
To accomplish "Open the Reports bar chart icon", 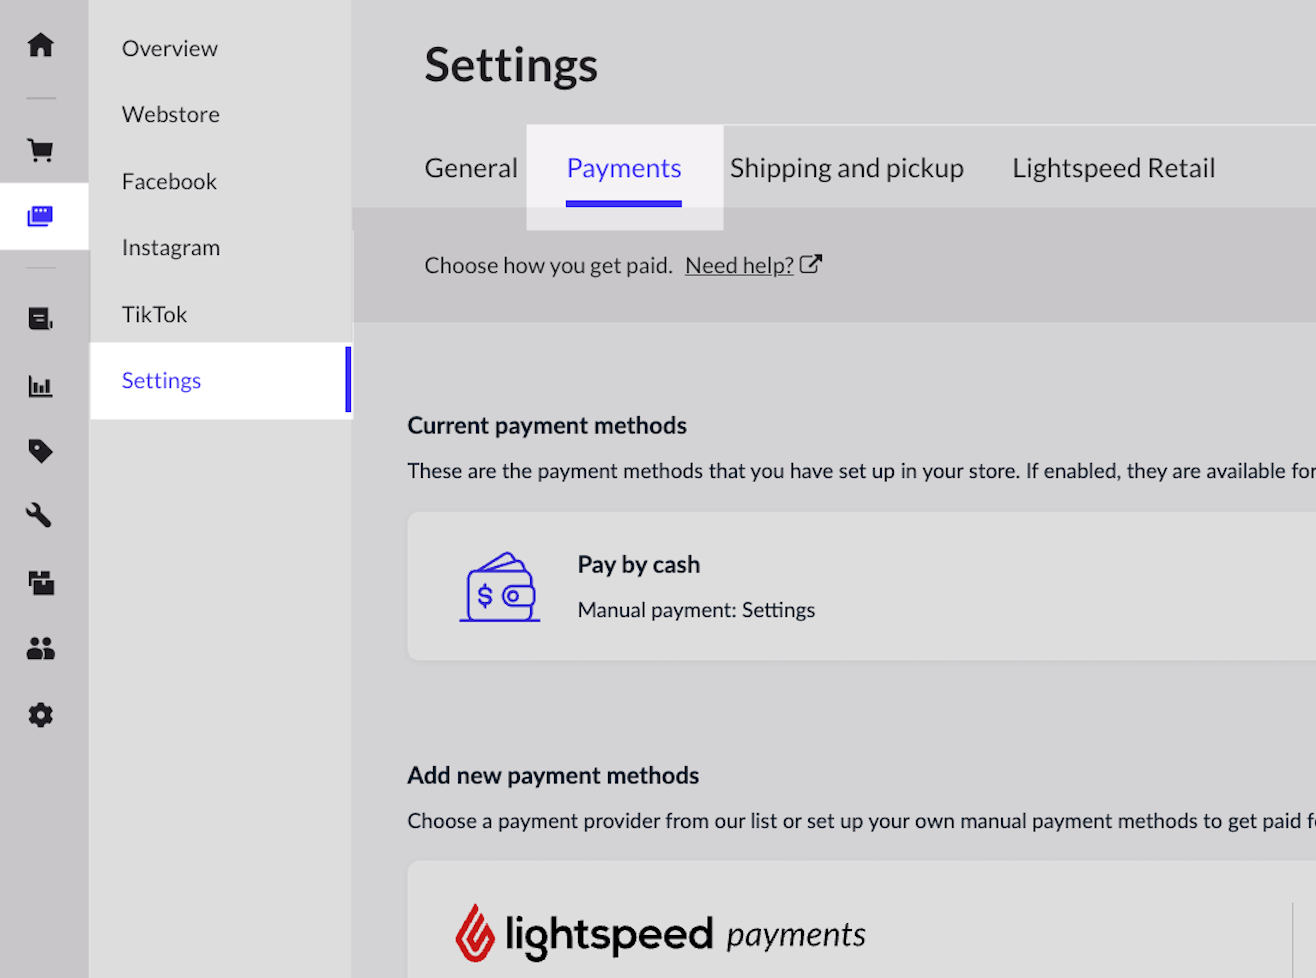I will pos(40,386).
